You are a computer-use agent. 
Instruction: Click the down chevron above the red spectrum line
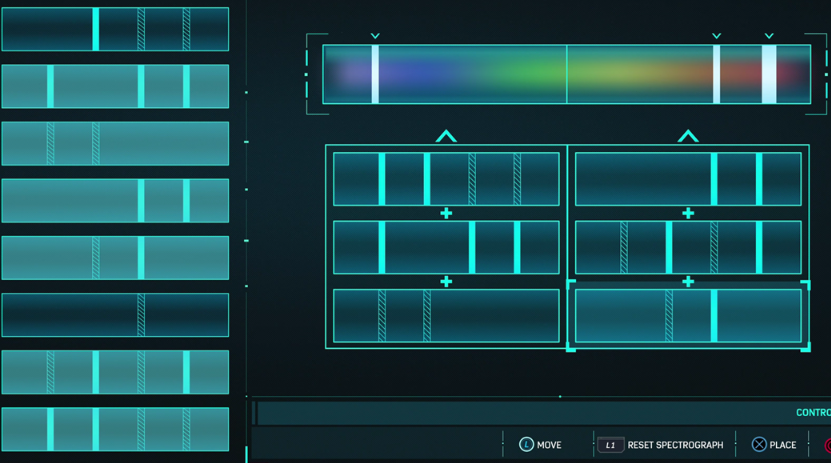click(x=769, y=36)
